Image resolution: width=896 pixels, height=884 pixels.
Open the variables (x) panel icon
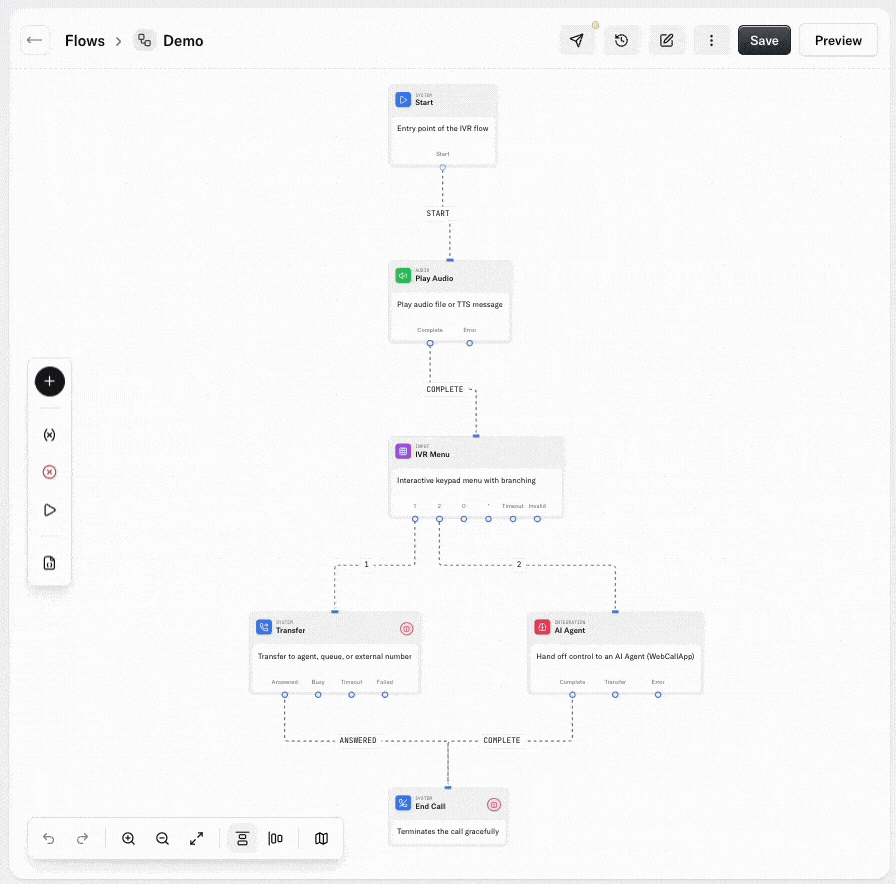pos(50,435)
